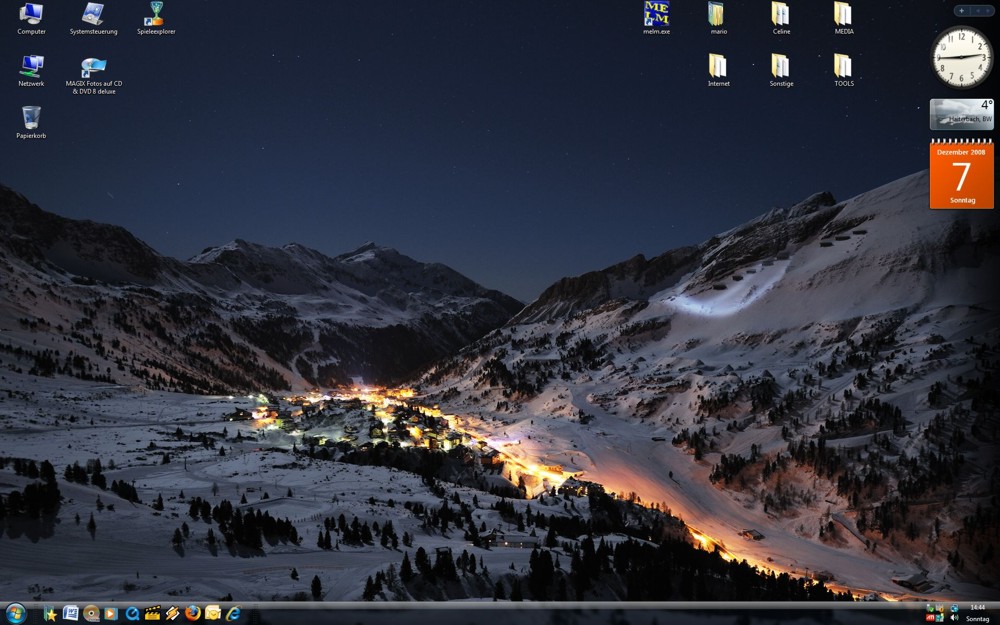Launch Internet Explorer from quick launch
Screen dimensions: 1000x625
[x=233, y=613]
